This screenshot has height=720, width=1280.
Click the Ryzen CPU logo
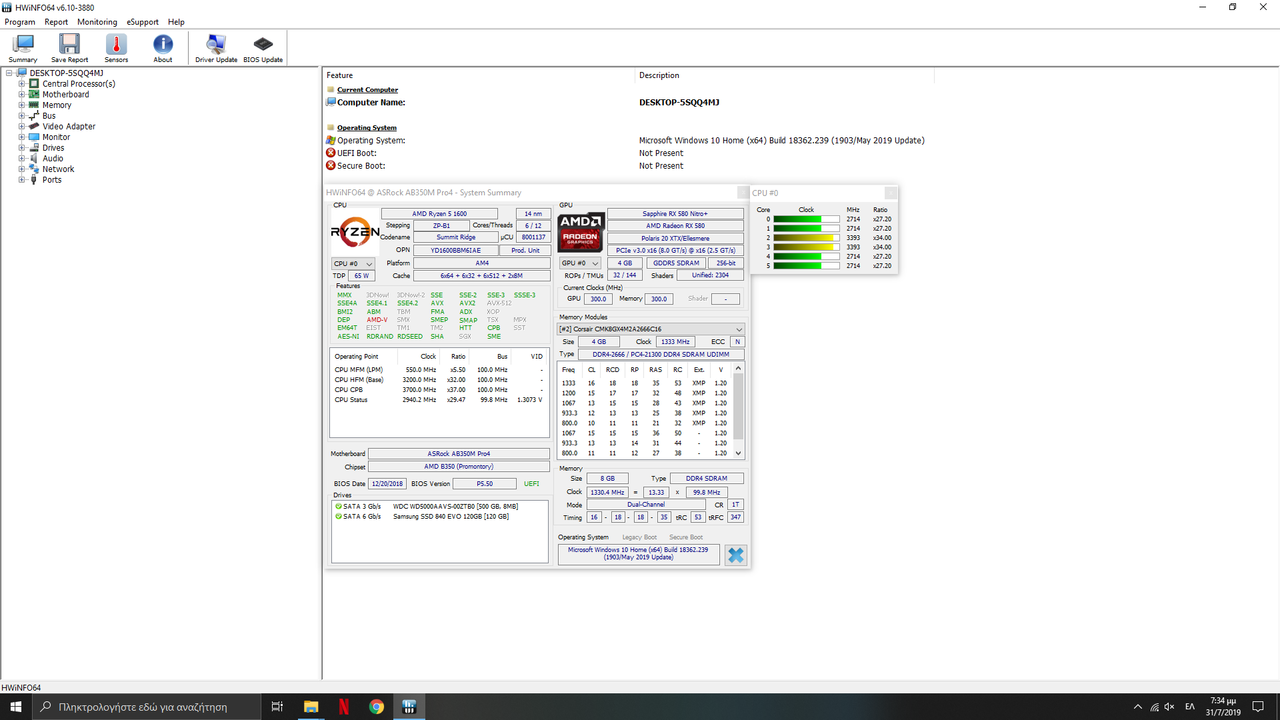point(355,232)
